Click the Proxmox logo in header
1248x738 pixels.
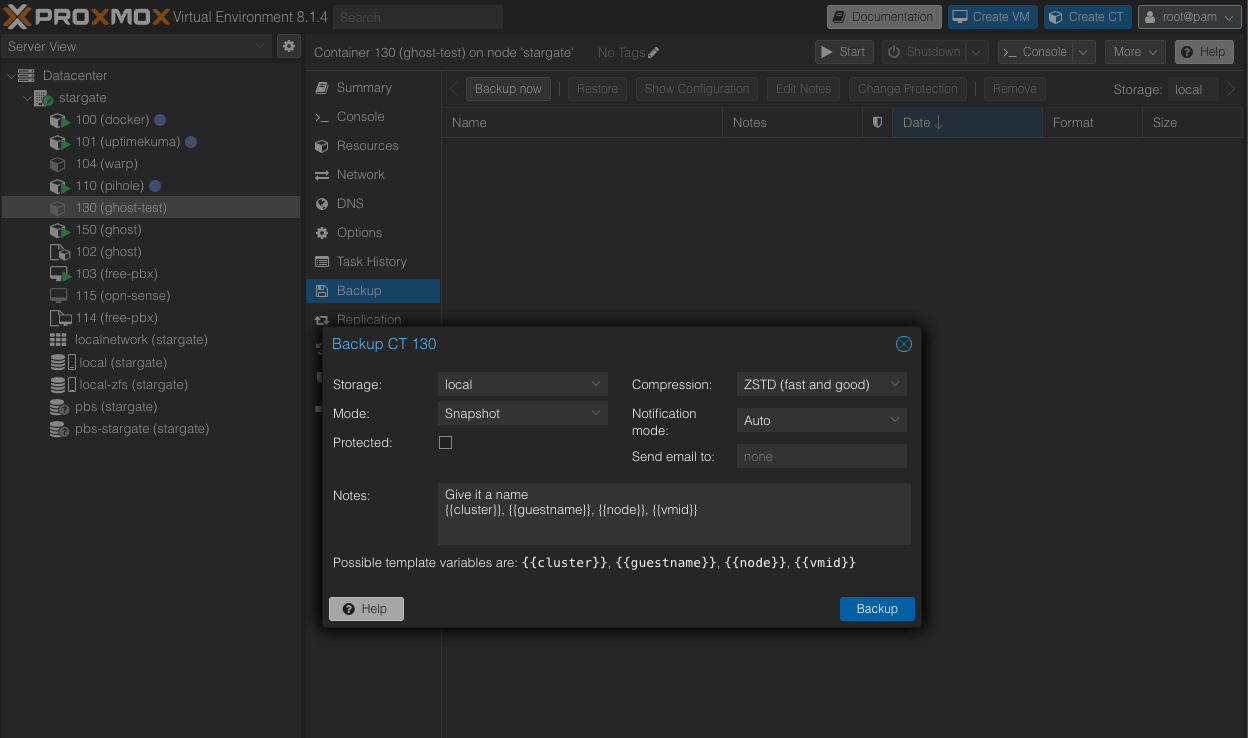point(86,17)
